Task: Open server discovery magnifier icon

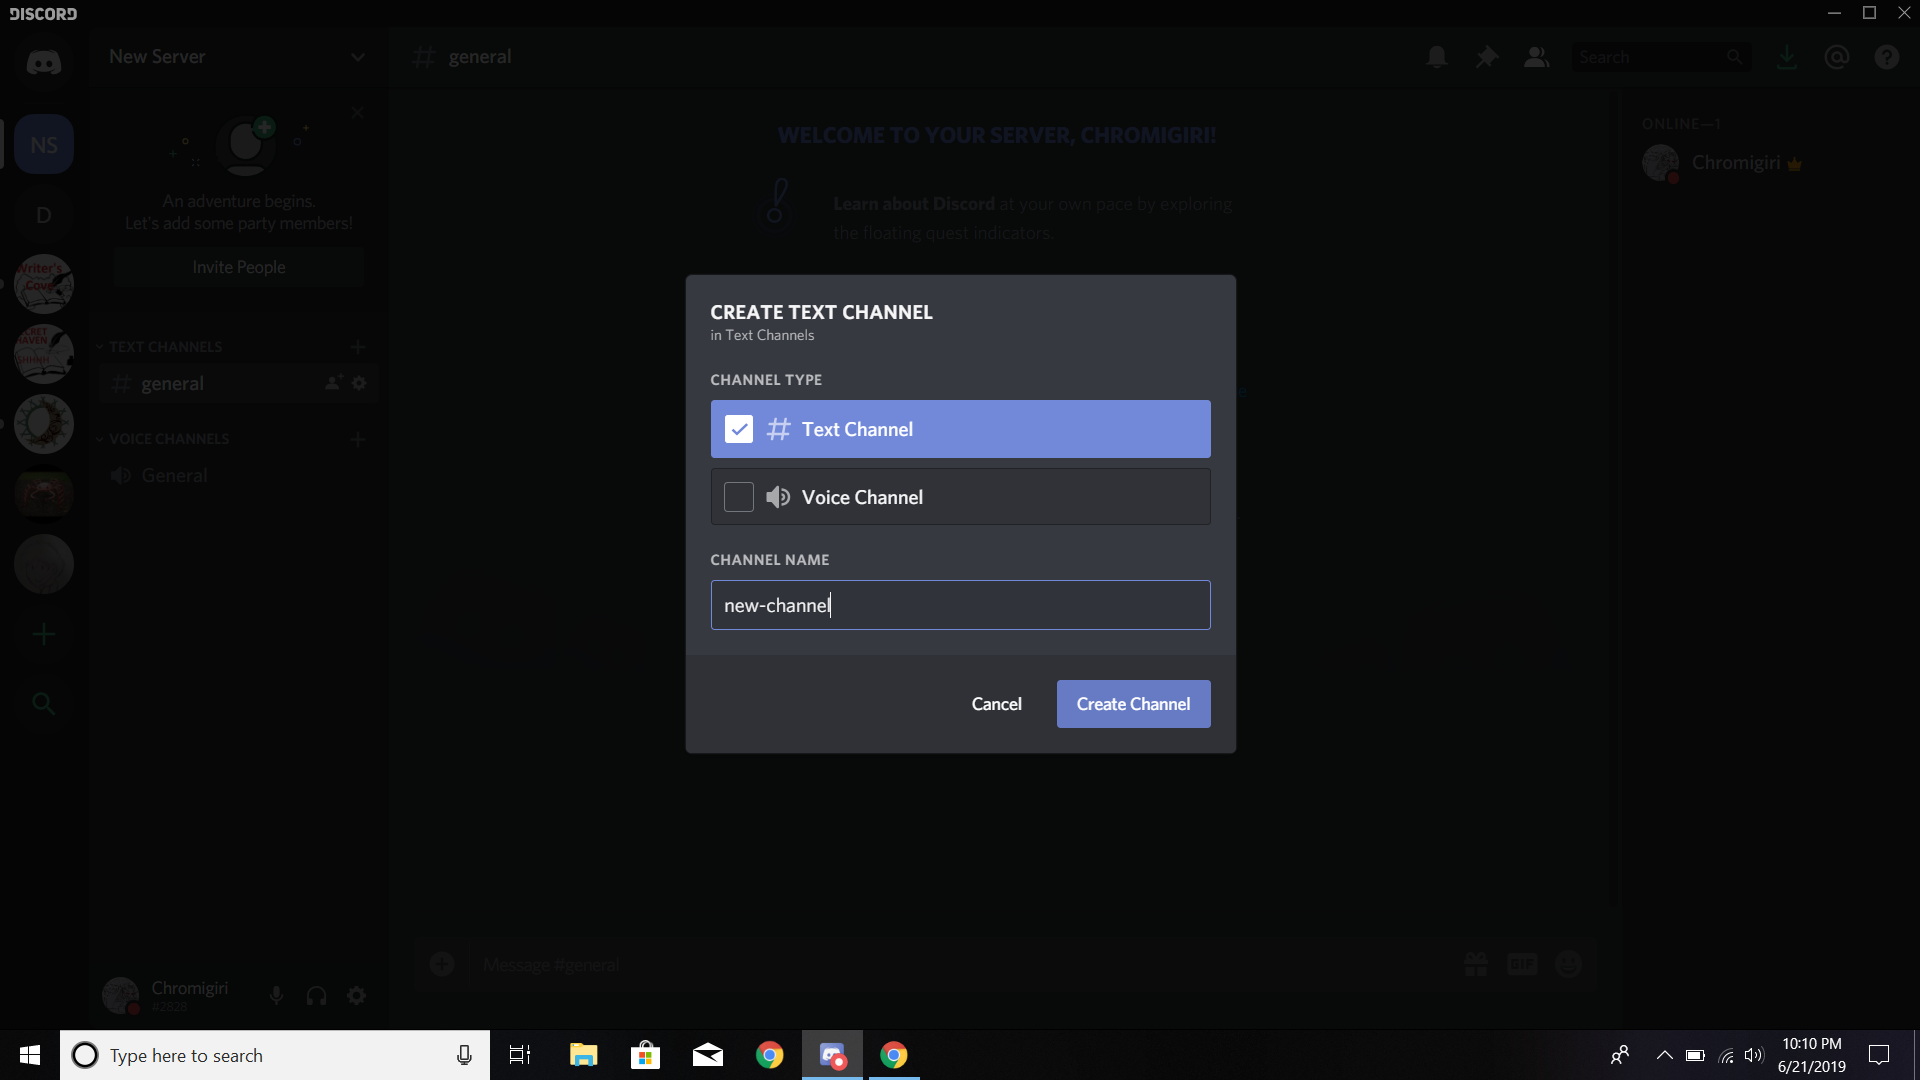Action: pos(43,703)
